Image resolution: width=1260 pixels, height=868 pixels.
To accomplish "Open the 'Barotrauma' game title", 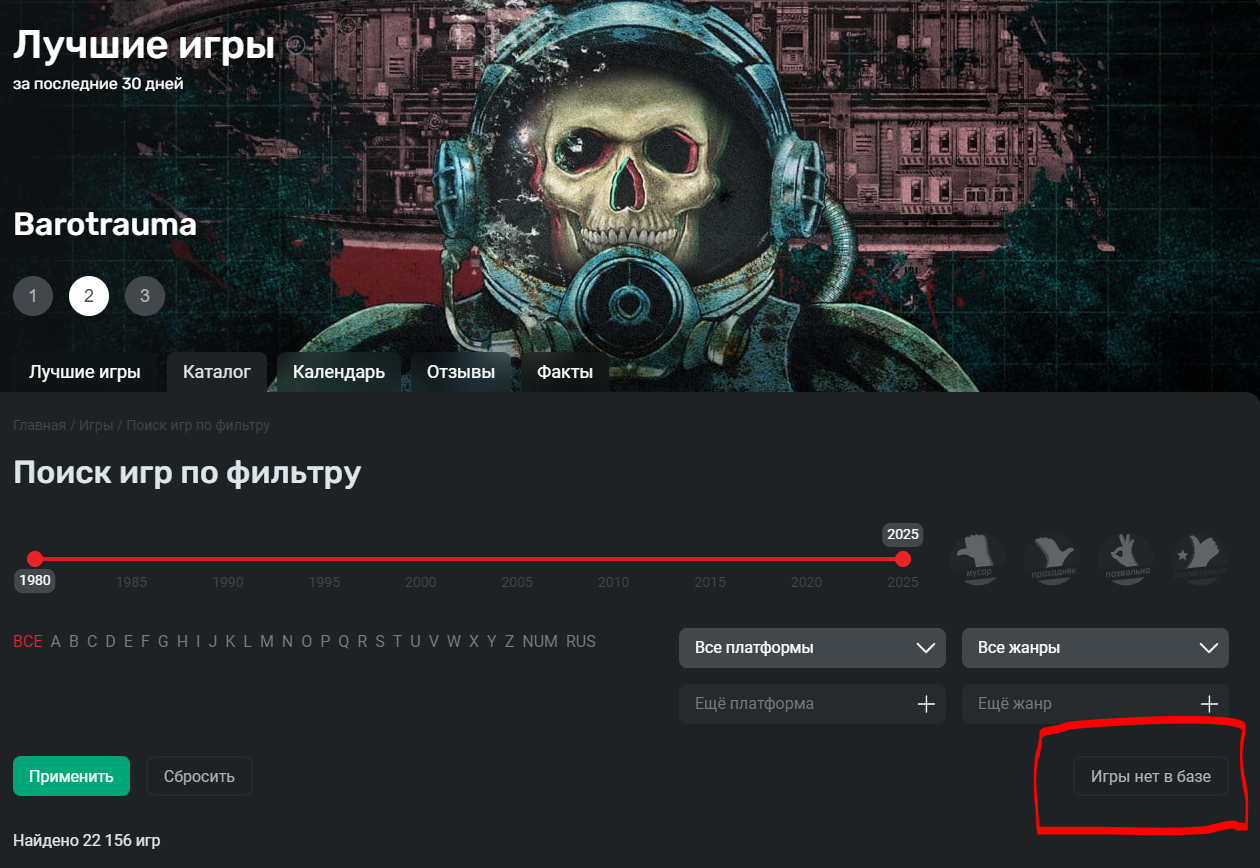I will coord(105,224).
